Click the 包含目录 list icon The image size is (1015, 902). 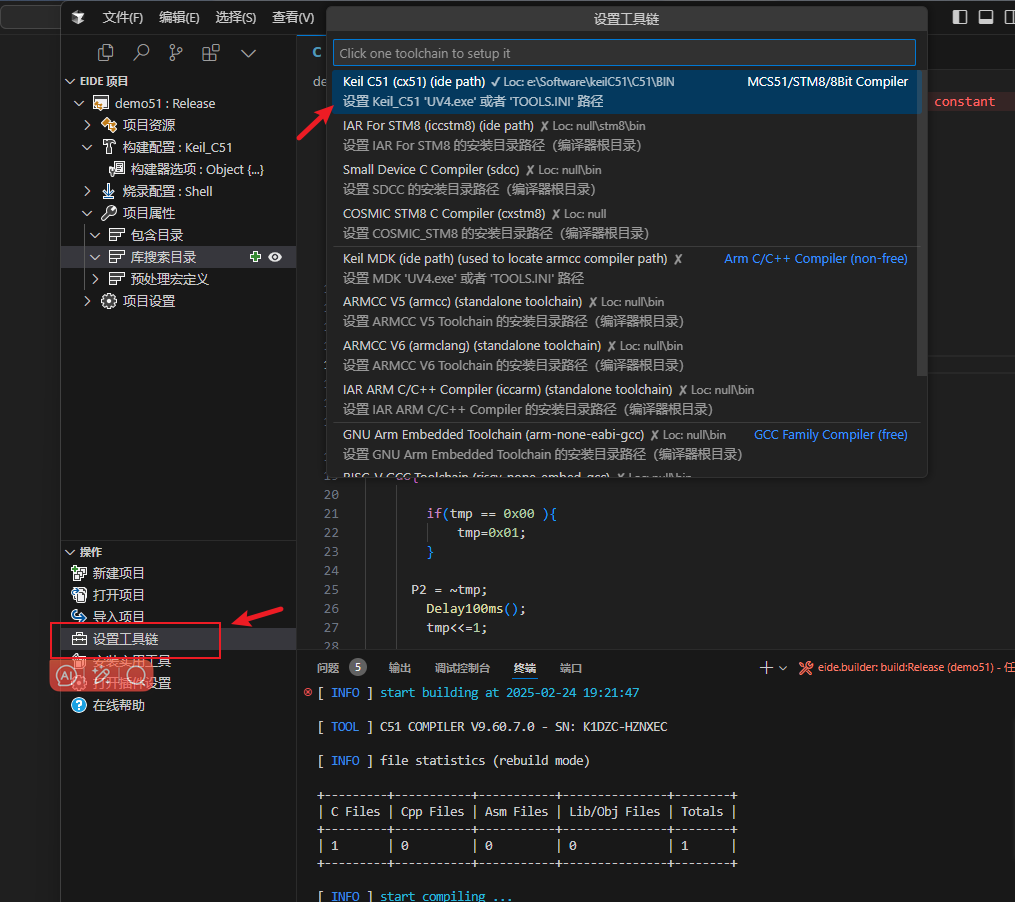coord(117,235)
